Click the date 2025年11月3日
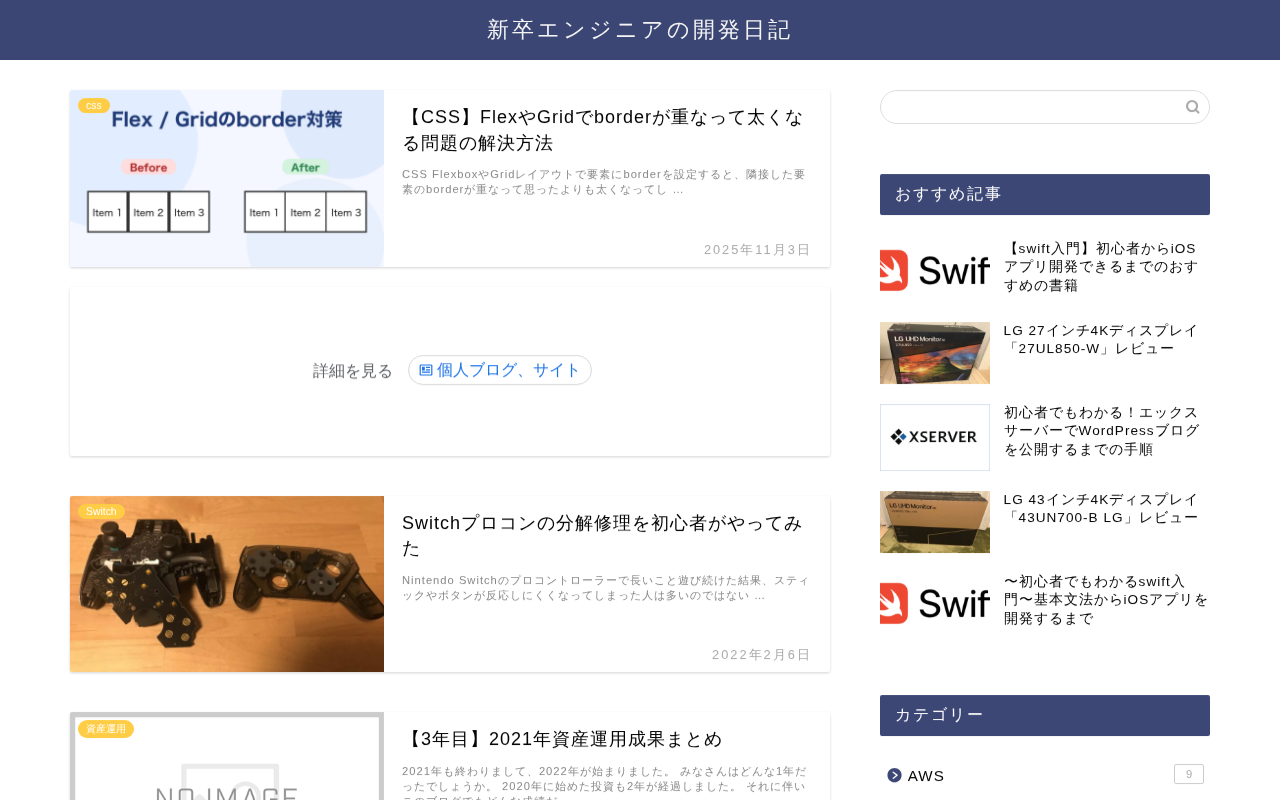 click(x=757, y=250)
